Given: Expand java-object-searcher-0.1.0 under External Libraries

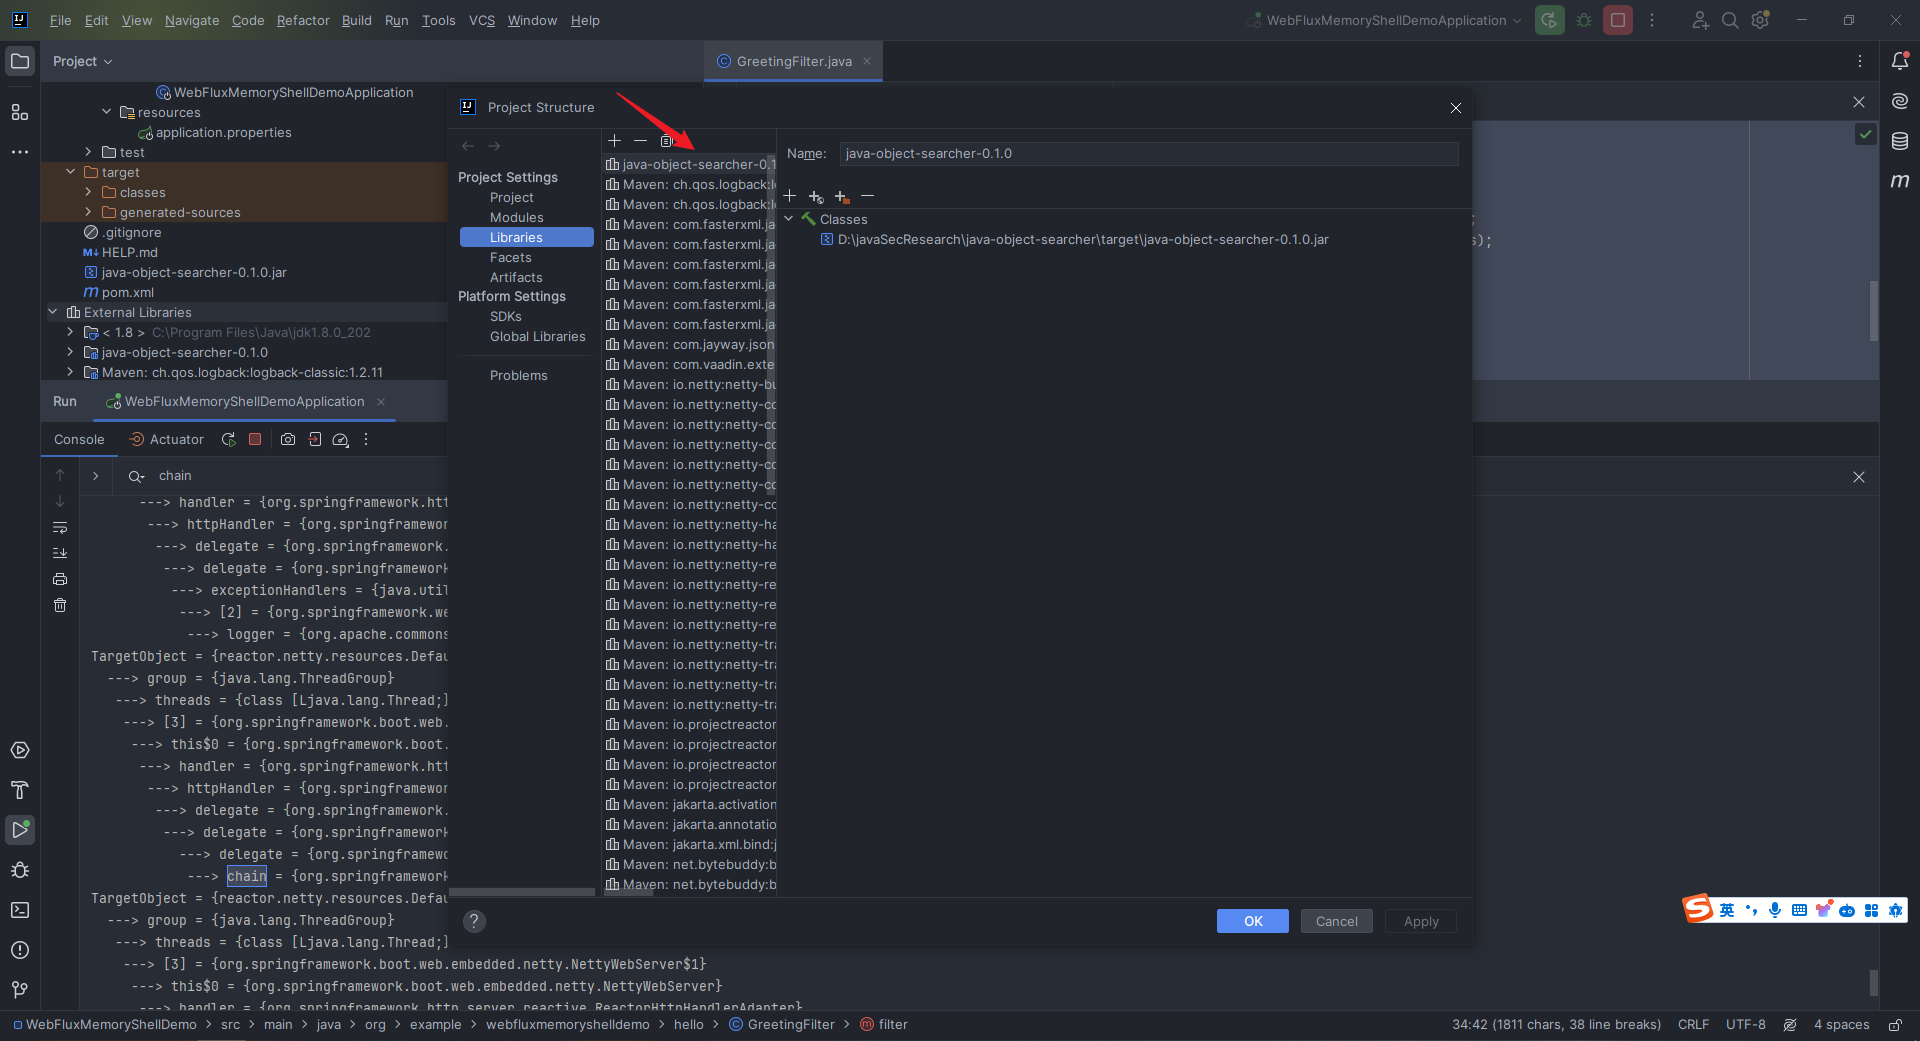Looking at the screenshot, I should 71,352.
